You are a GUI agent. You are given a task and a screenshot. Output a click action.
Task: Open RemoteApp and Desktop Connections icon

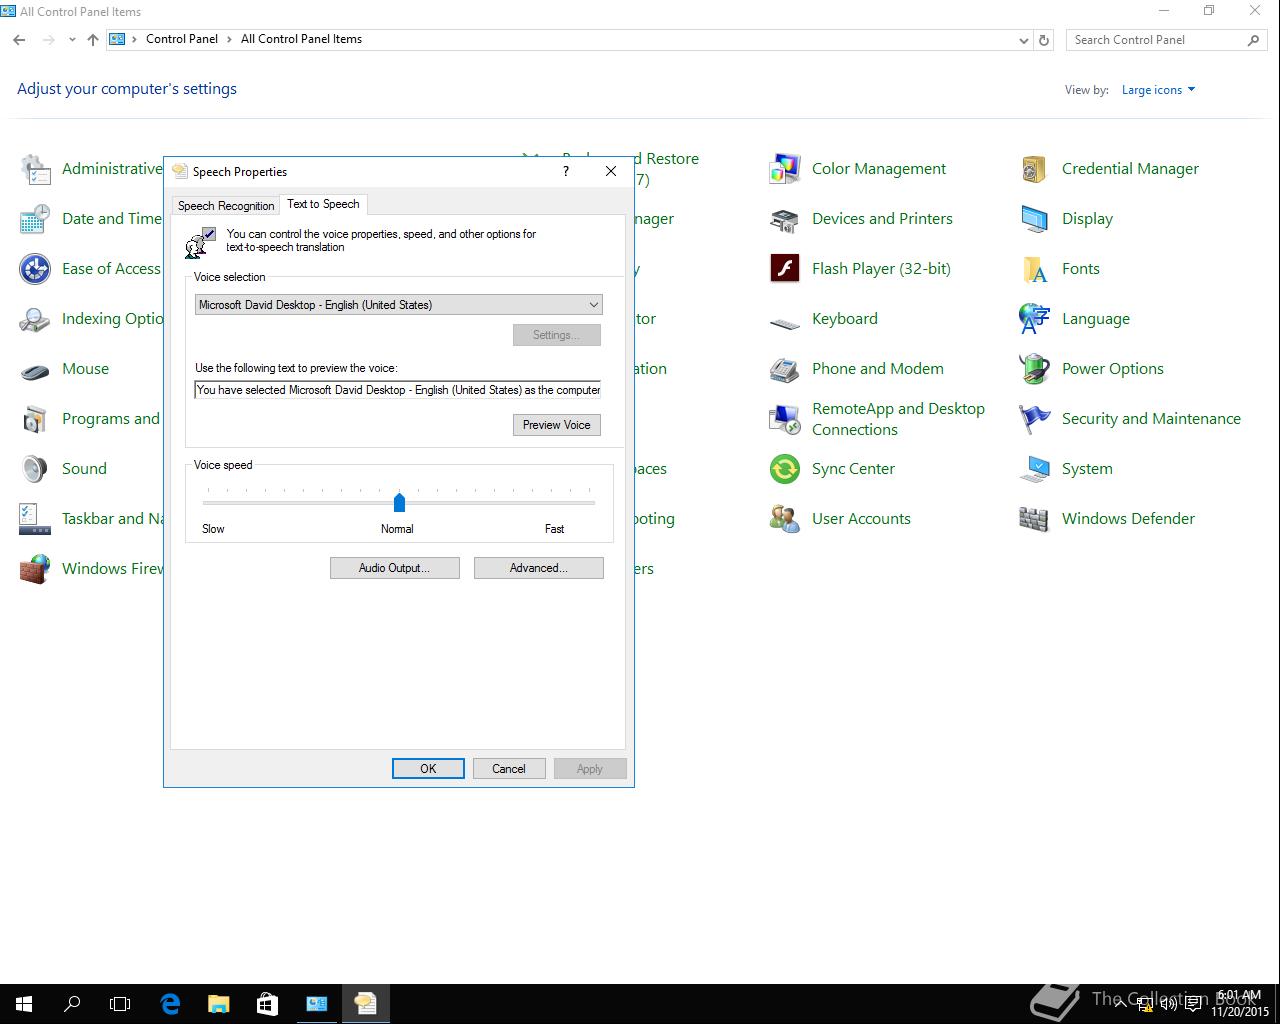pos(785,419)
